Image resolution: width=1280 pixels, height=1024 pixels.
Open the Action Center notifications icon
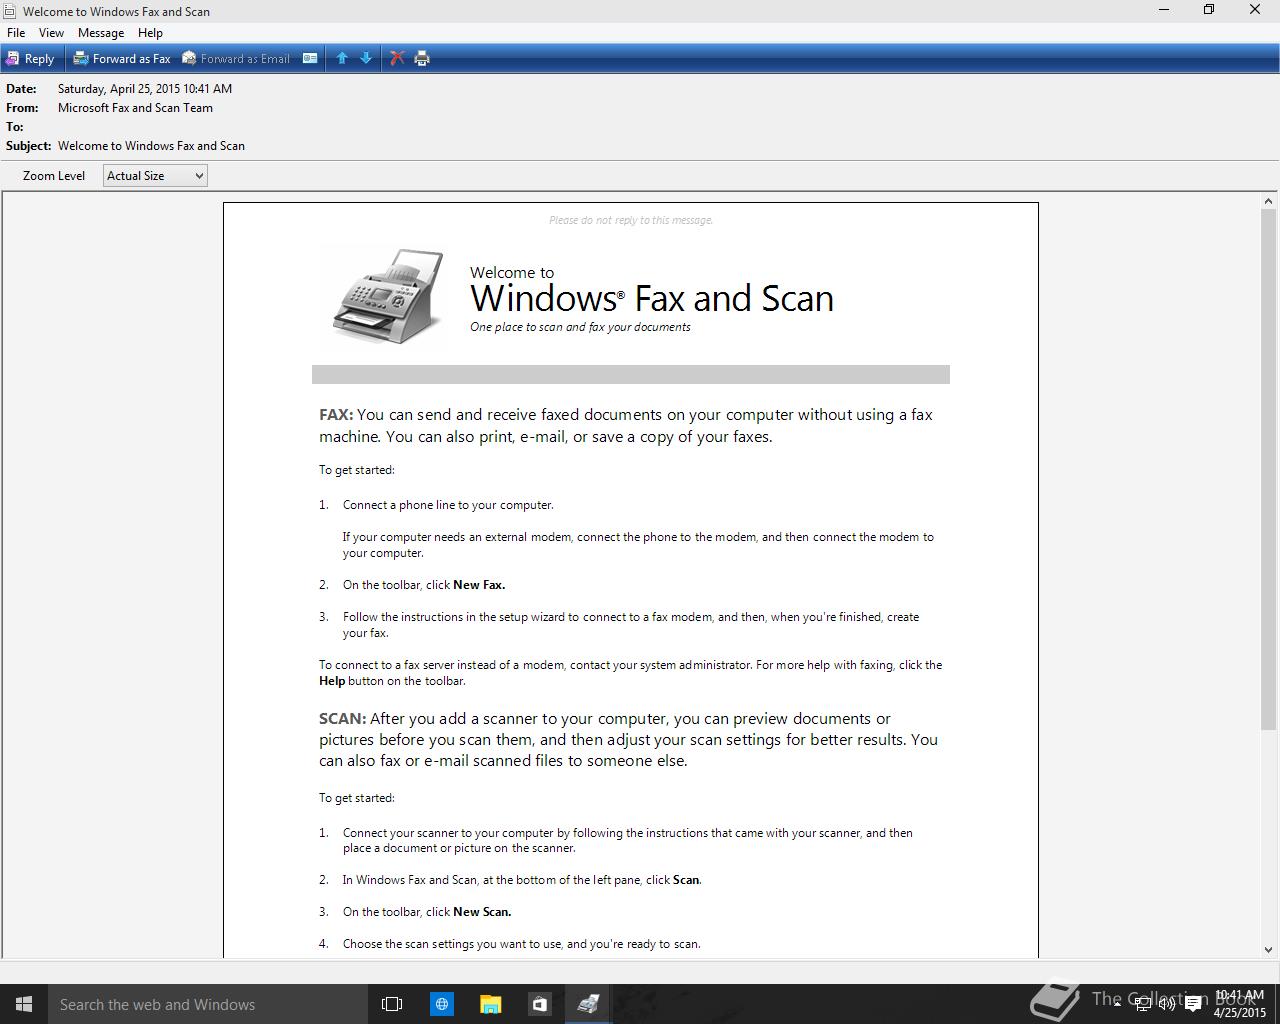pyautogui.click(x=1193, y=1004)
